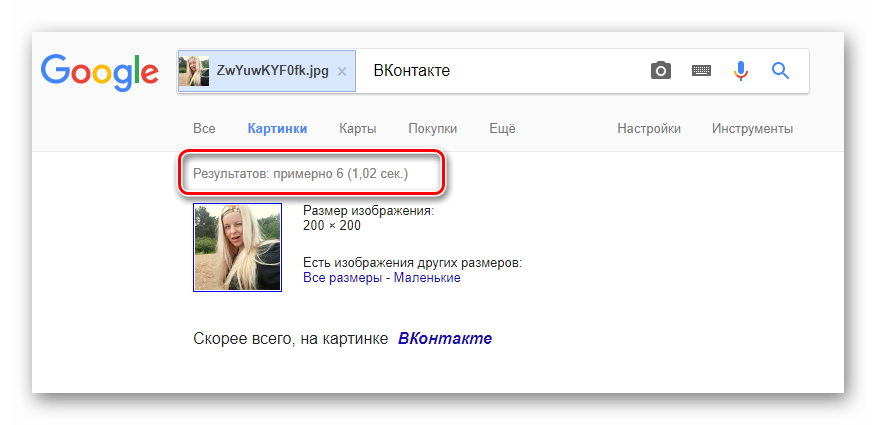Expand the Ещё menu
Image resolution: width=876 pixels, height=425 pixels.
(x=502, y=129)
